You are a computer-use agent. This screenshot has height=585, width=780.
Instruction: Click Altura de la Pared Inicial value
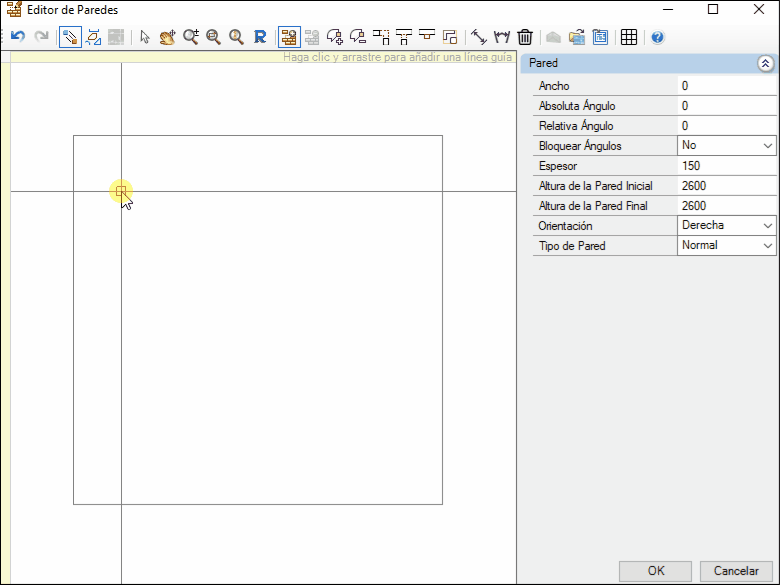click(x=727, y=186)
